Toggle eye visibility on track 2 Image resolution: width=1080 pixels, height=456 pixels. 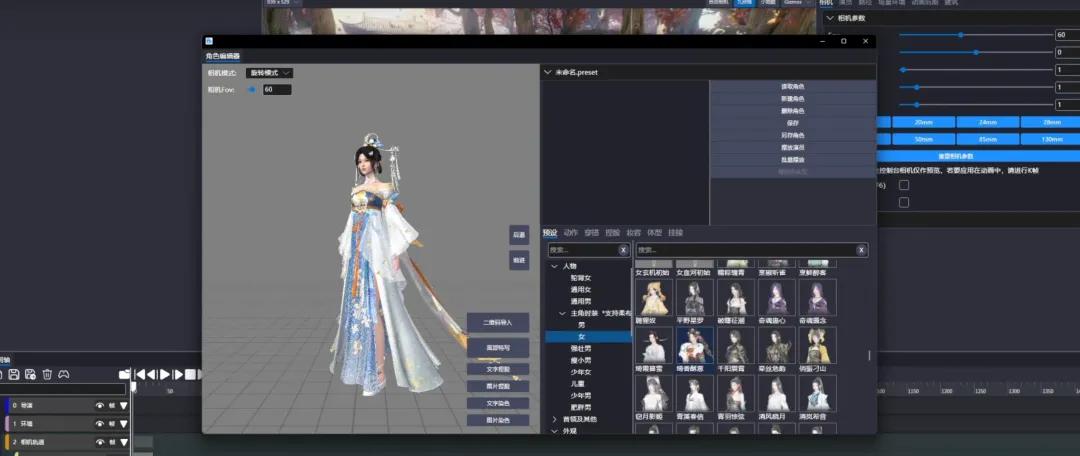[x=100, y=442]
